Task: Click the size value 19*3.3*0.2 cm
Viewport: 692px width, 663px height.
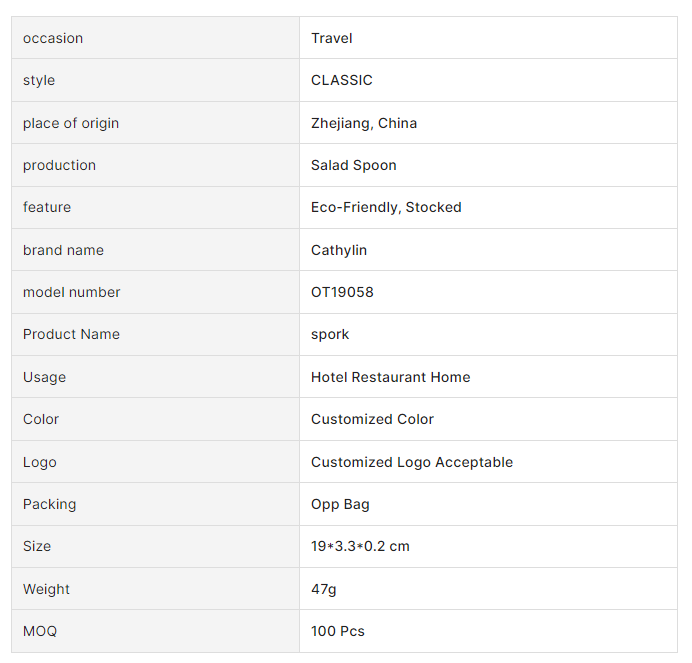Action: [360, 546]
